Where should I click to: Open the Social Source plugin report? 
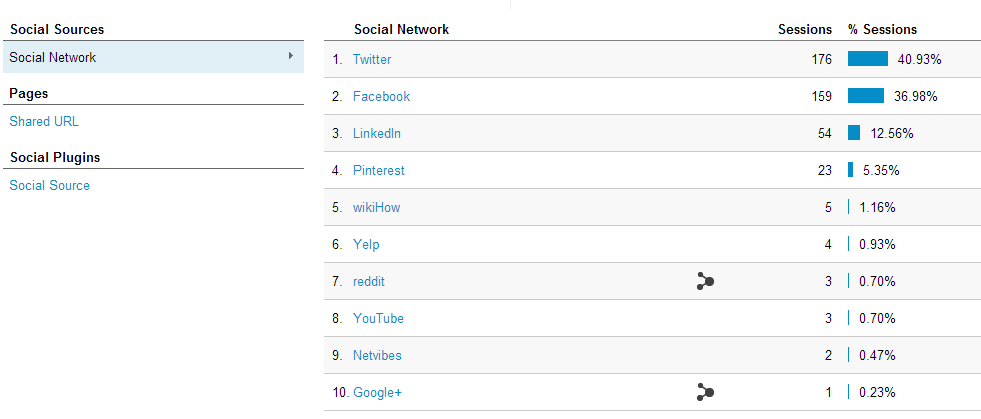point(49,185)
